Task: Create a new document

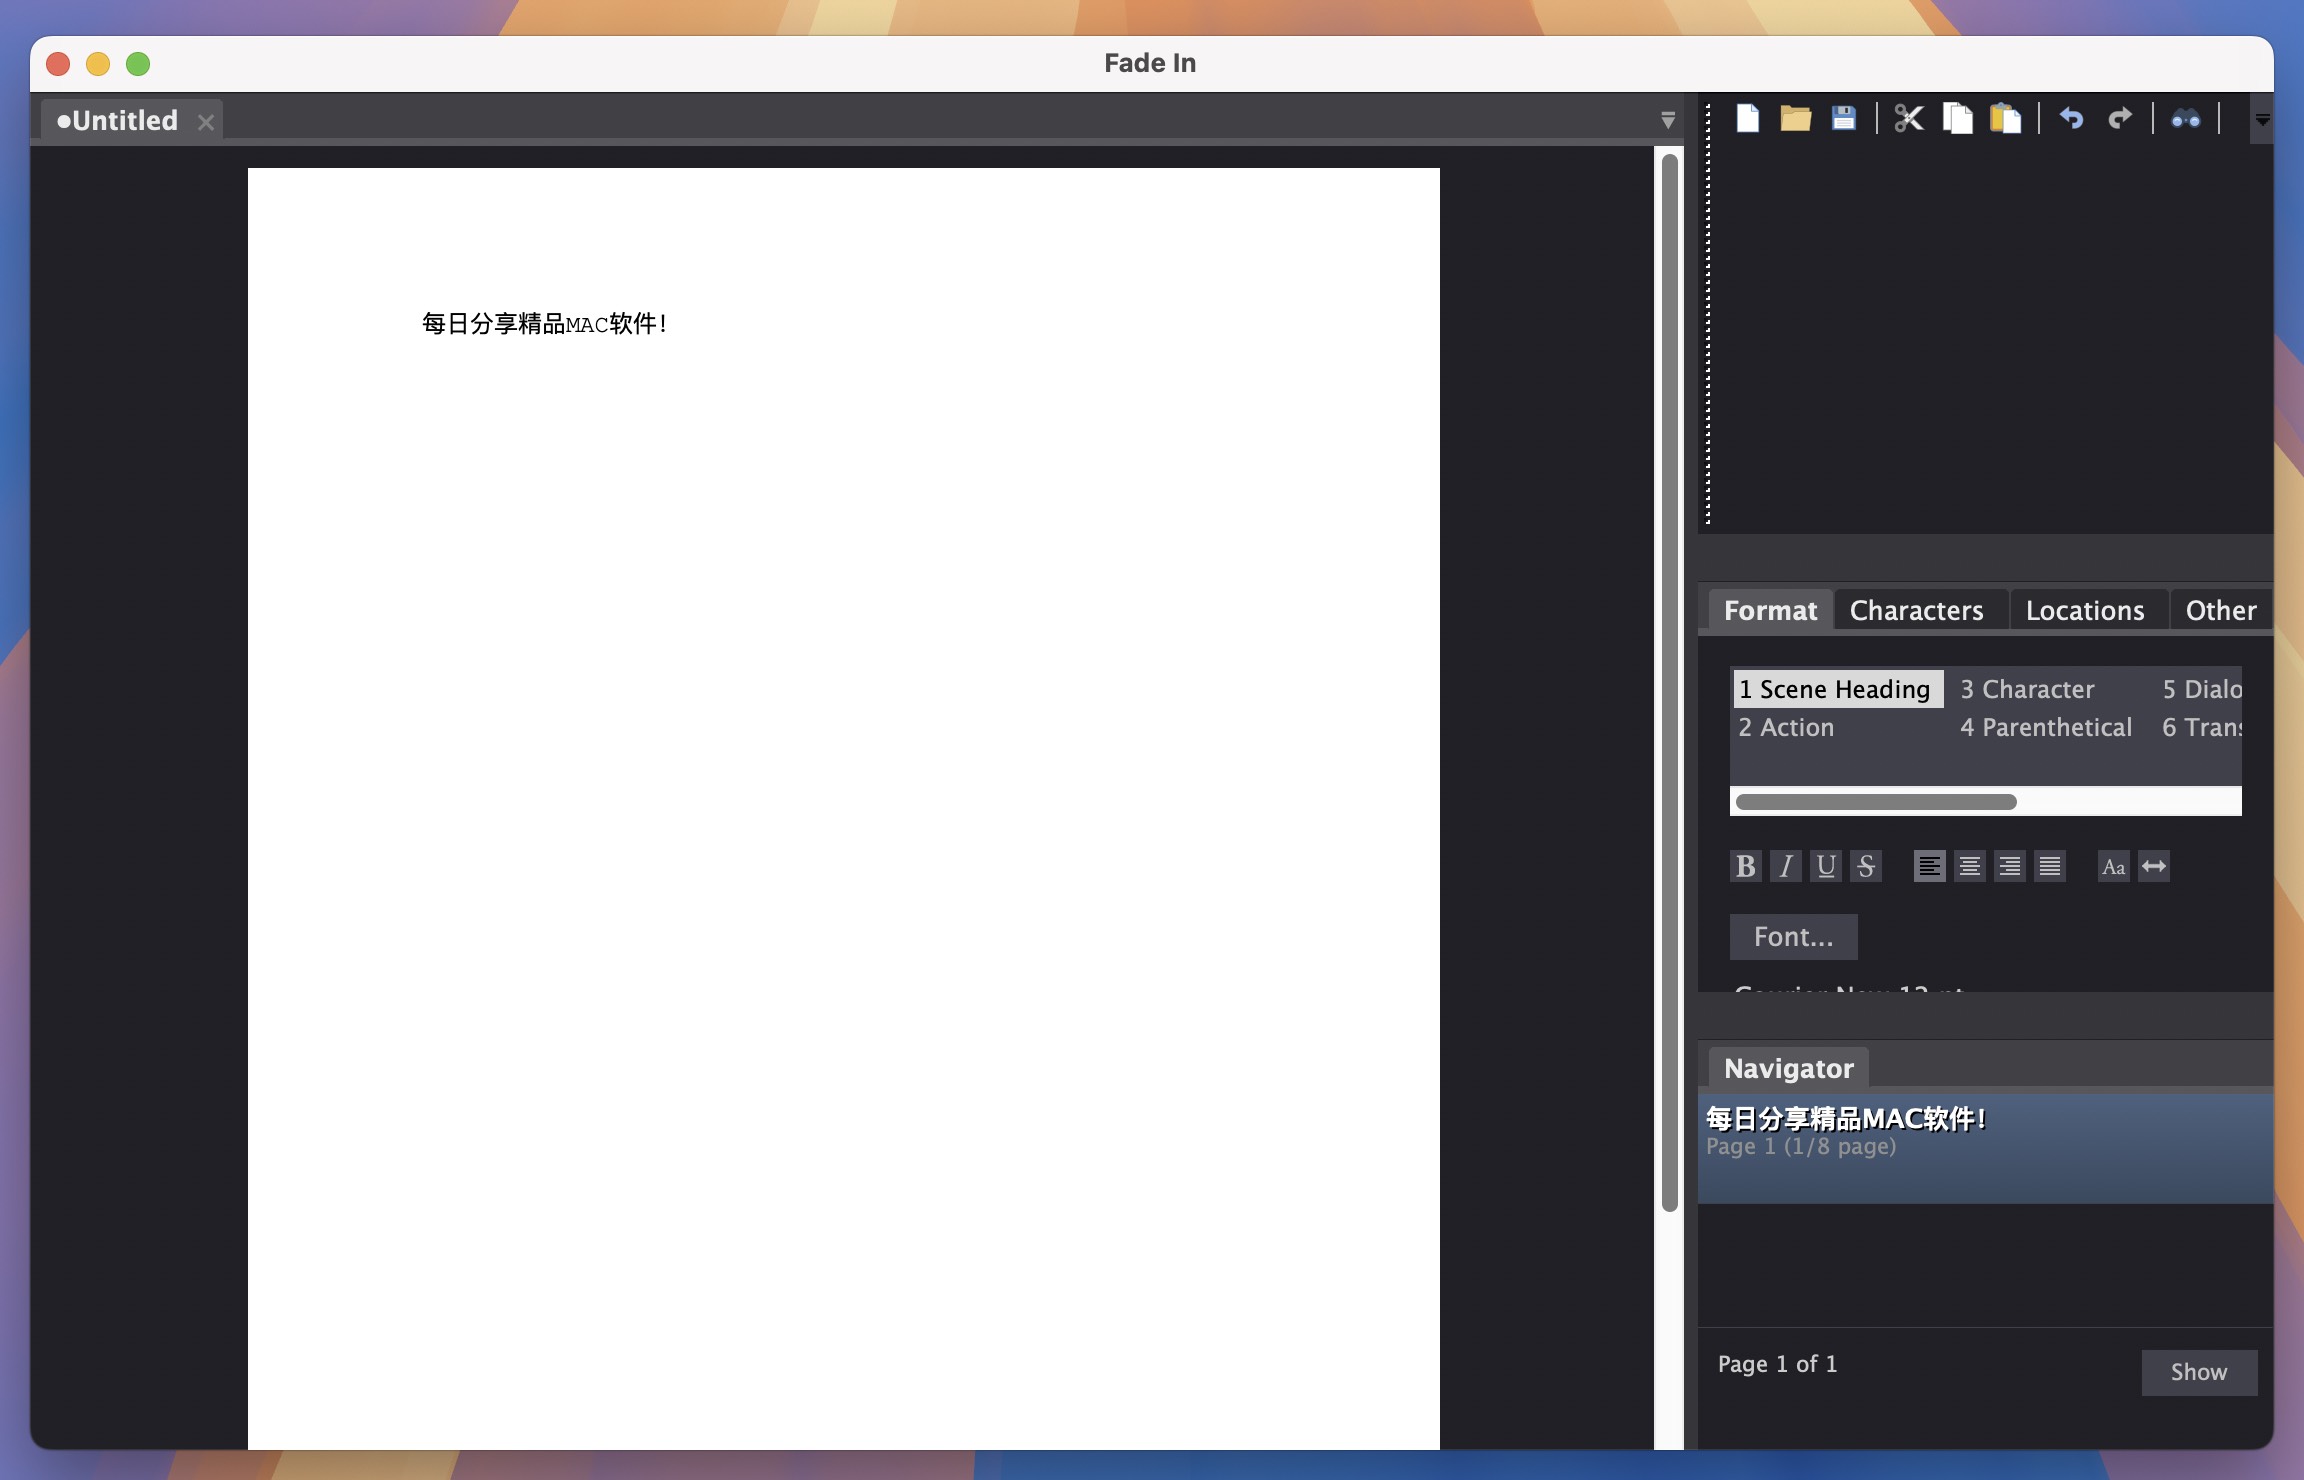Action: coord(1748,118)
